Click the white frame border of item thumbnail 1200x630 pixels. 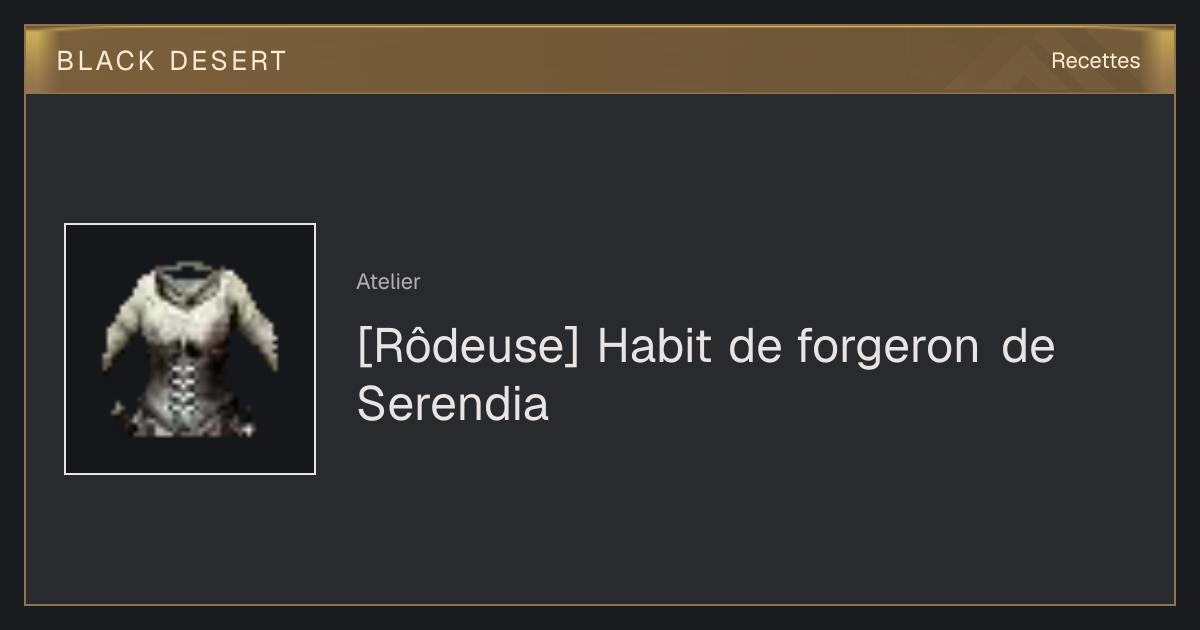tap(65, 349)
